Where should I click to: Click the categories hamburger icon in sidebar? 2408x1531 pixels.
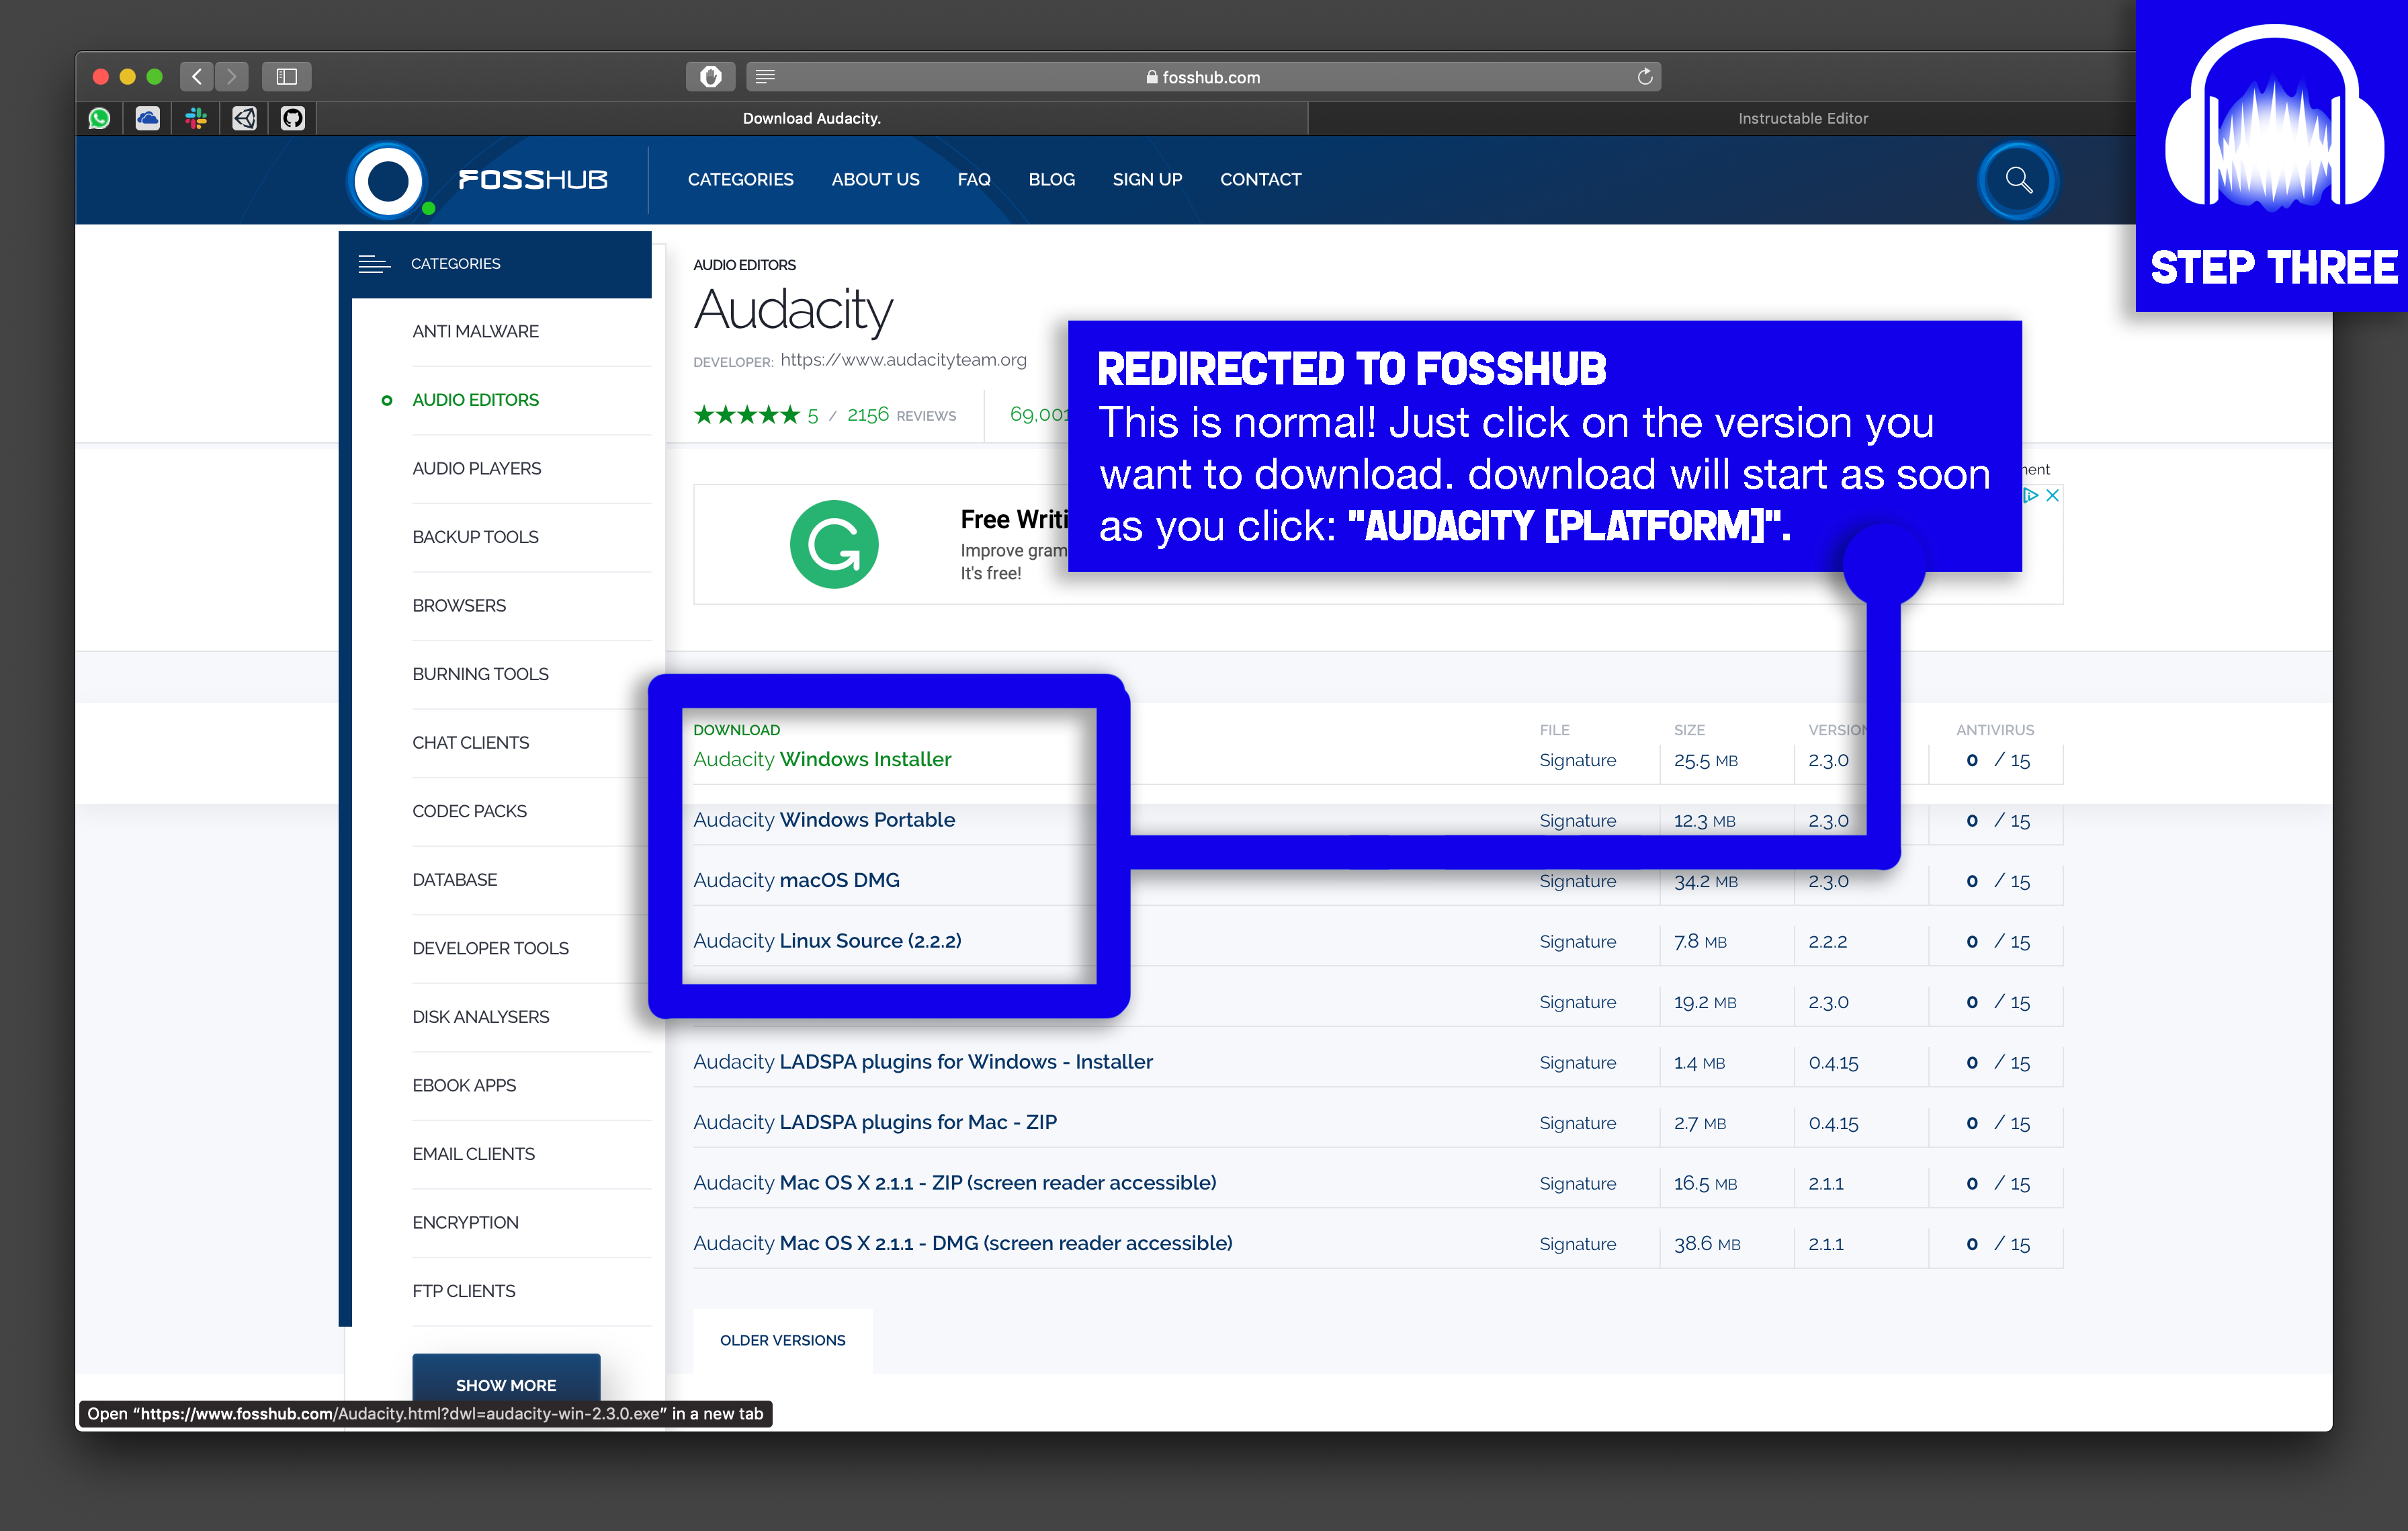click(373, 264)
